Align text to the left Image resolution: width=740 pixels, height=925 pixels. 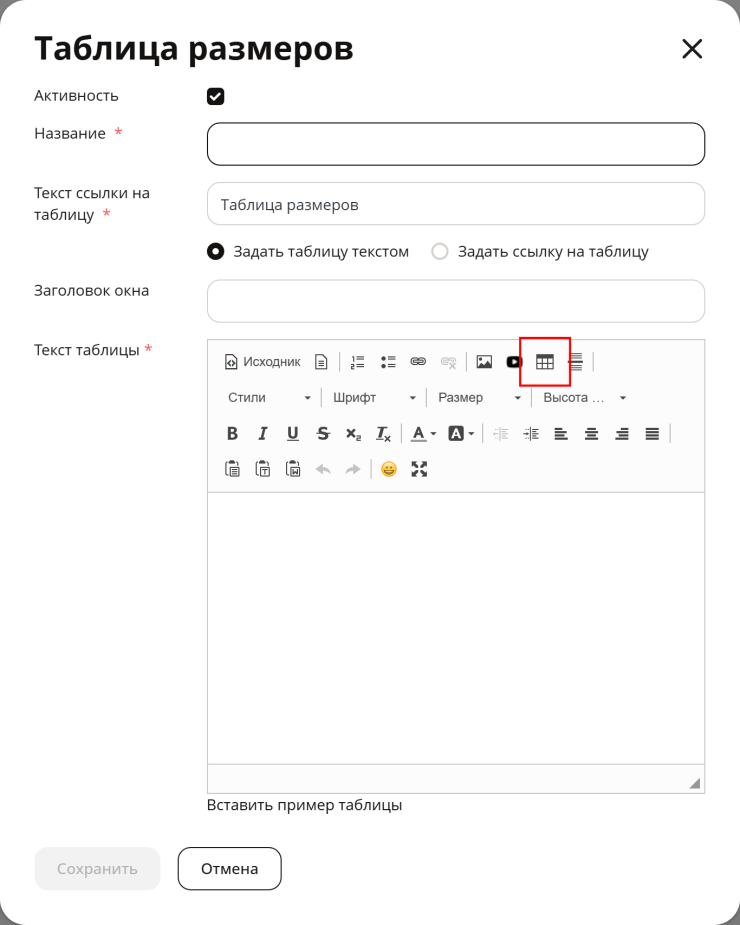click(561, 434)
